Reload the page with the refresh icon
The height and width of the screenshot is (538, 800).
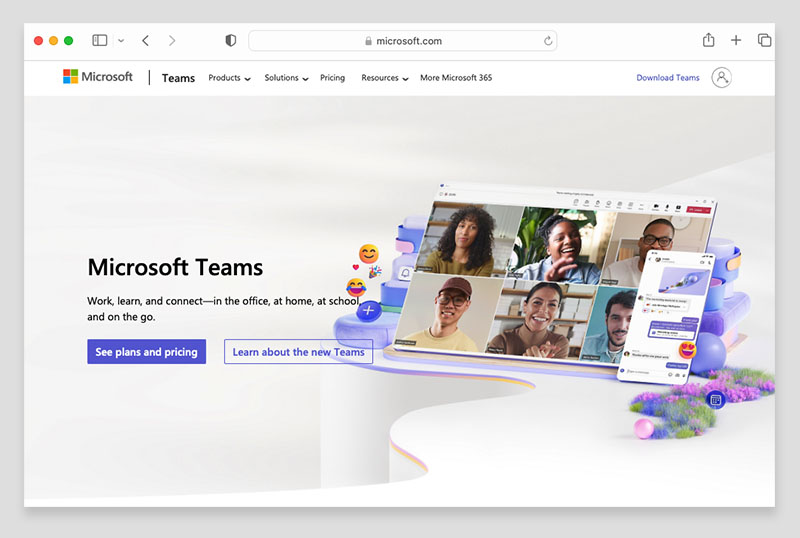tap(548, 41)
